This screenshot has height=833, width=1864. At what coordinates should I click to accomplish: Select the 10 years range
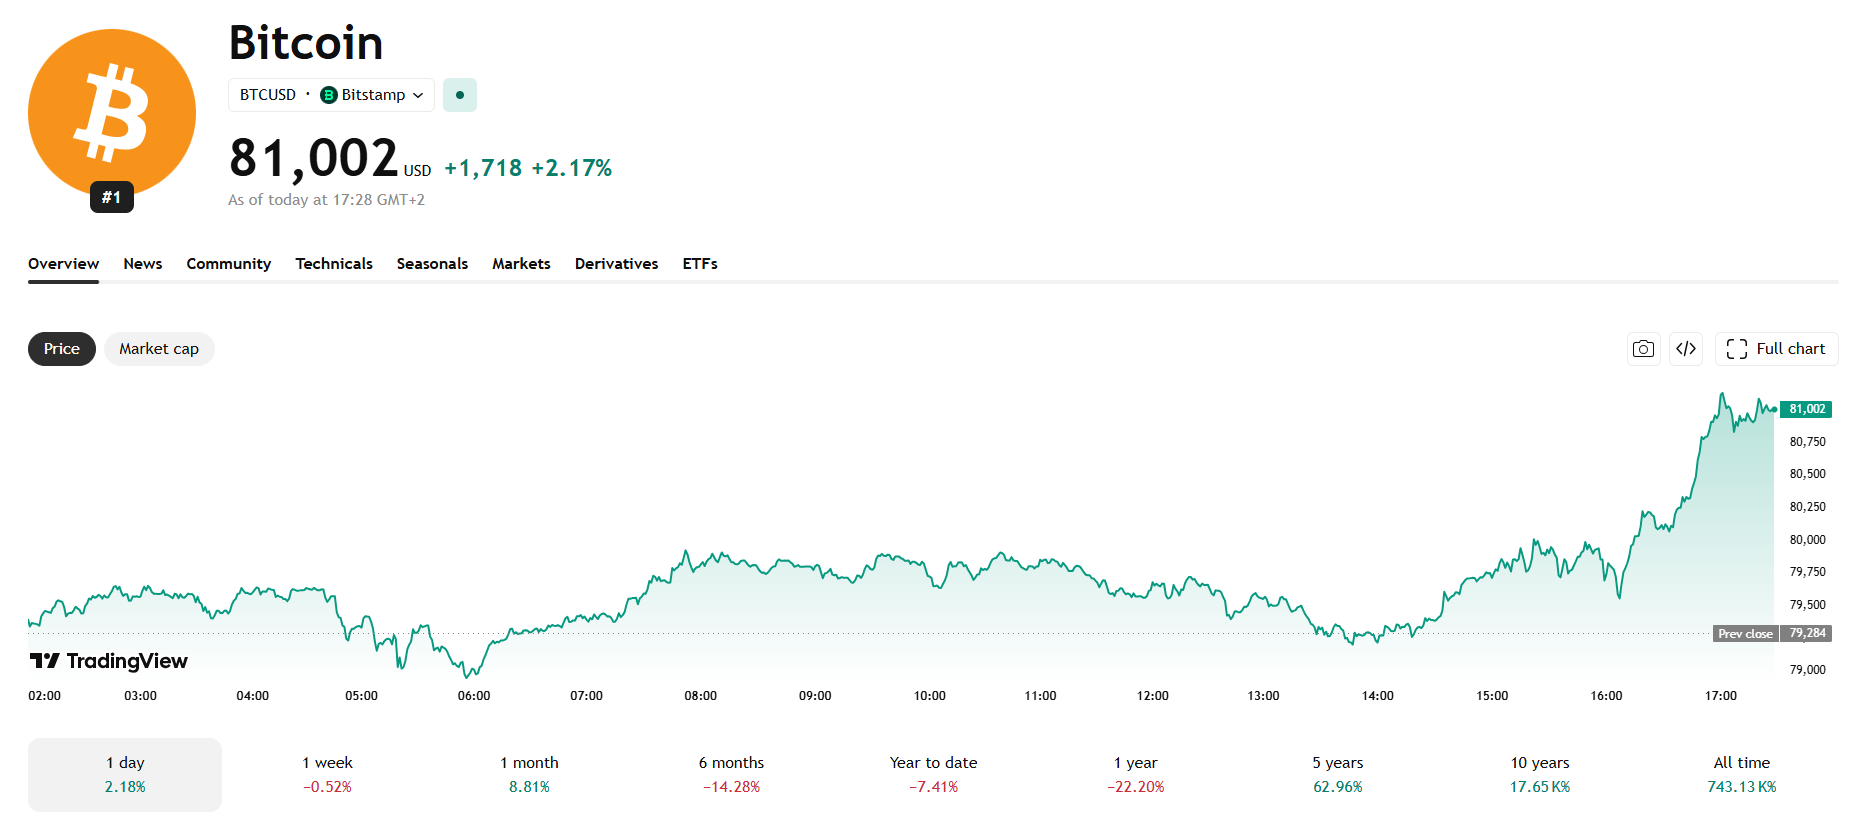(x=1539, y=775)
